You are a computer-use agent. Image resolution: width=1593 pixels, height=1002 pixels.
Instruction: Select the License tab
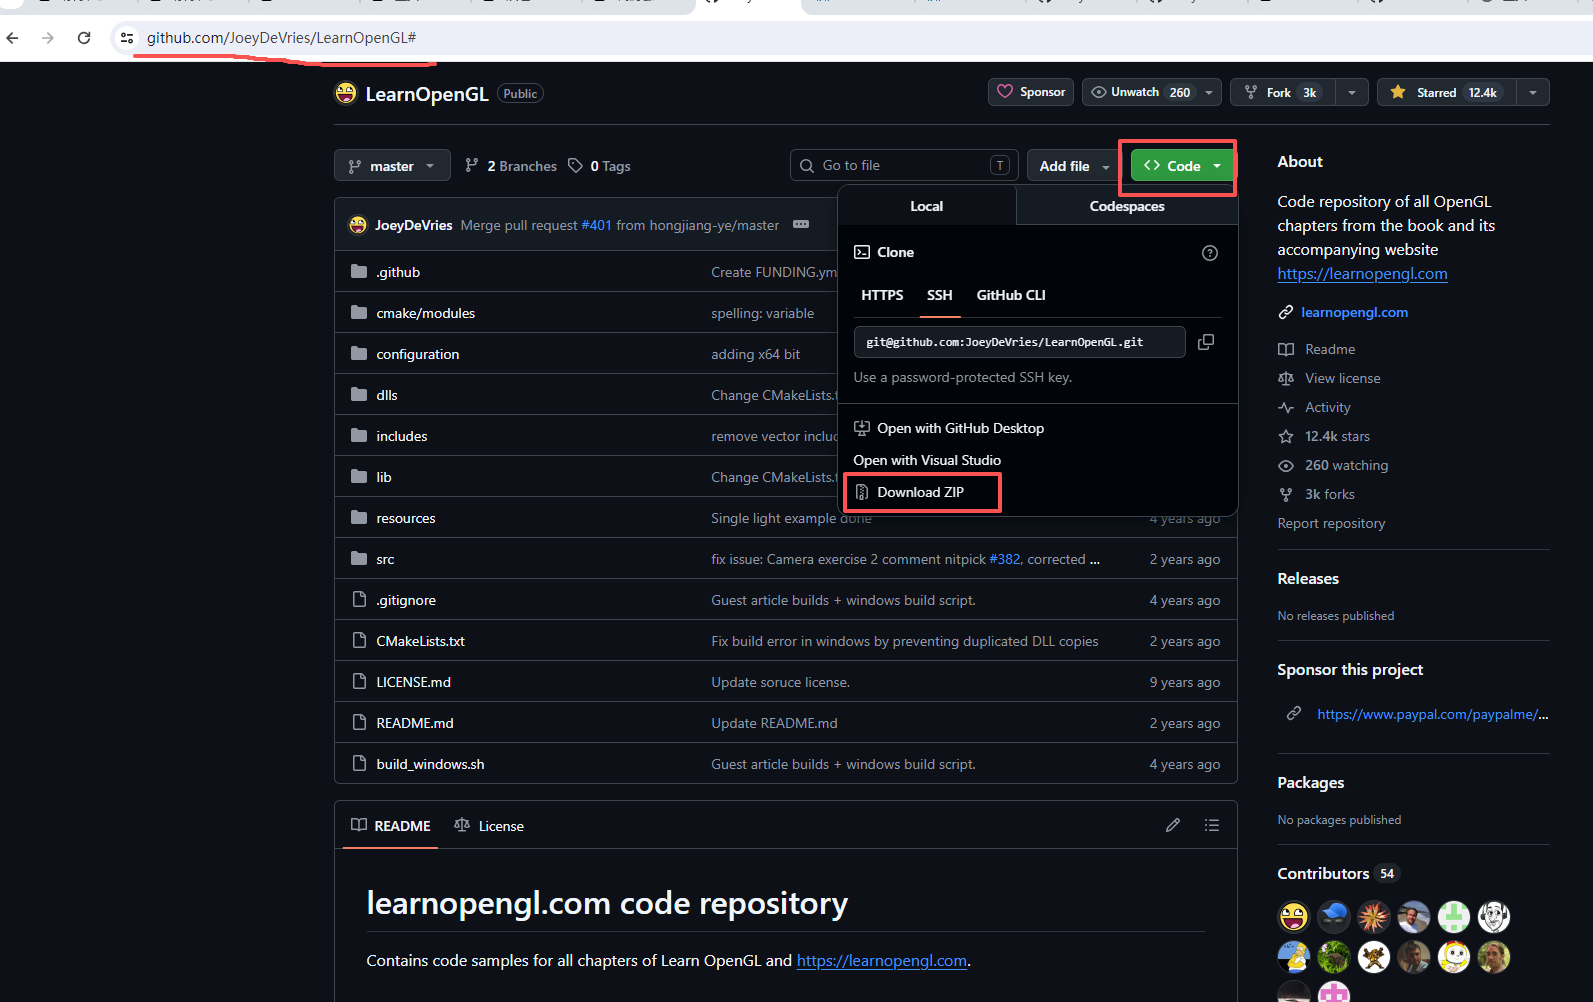[x=488, y=826]
